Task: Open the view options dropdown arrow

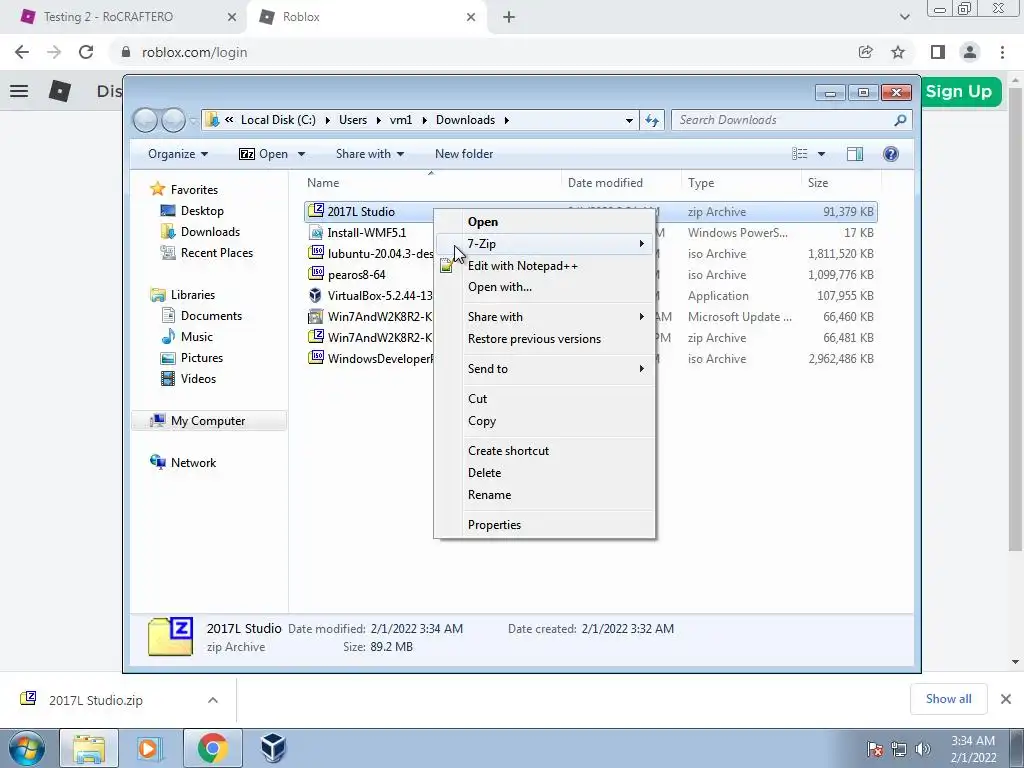Action: pyautogui.click(x=822, y=154)
